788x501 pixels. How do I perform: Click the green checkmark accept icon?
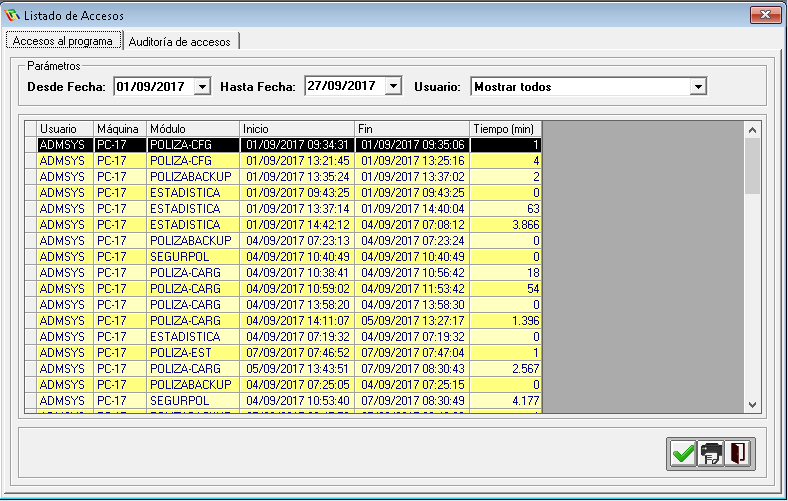(683, 454)
